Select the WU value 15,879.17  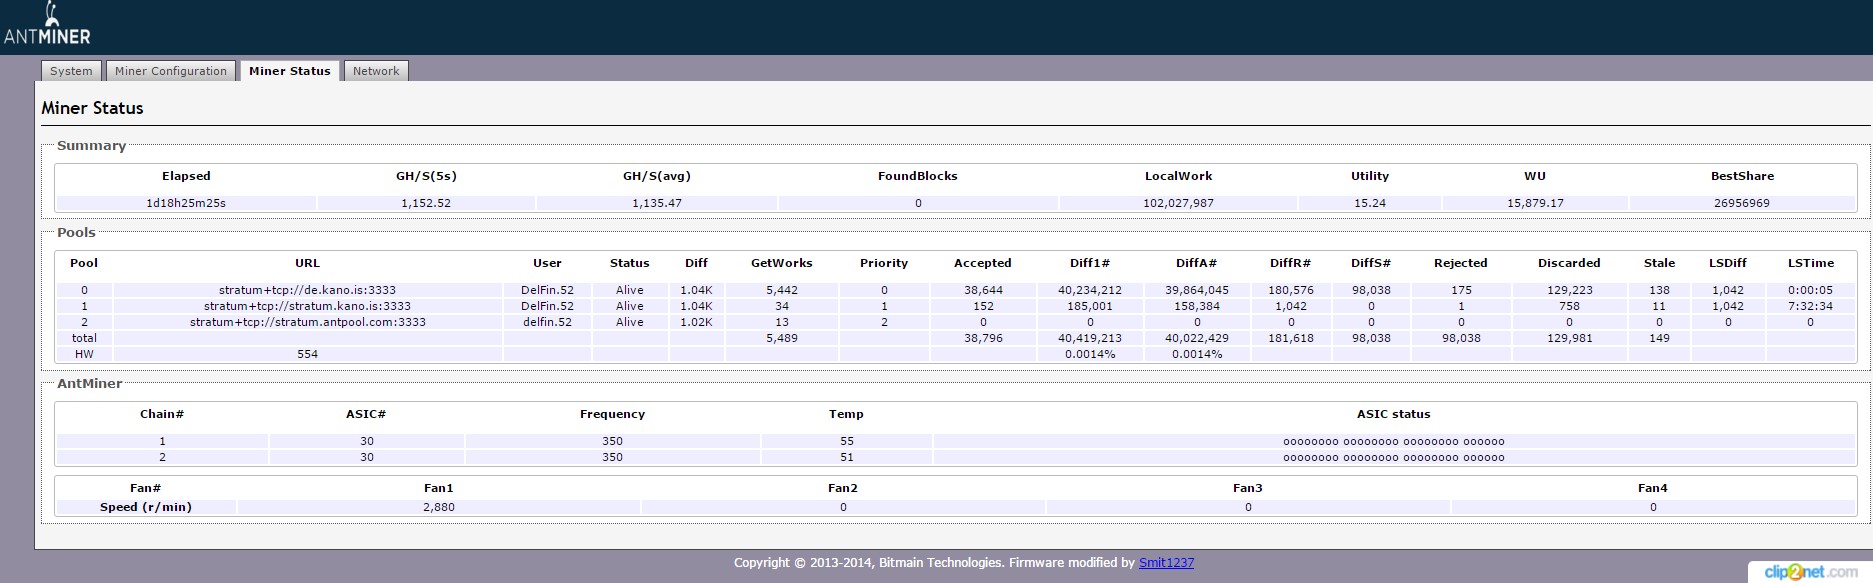[x=1535, y=203]
